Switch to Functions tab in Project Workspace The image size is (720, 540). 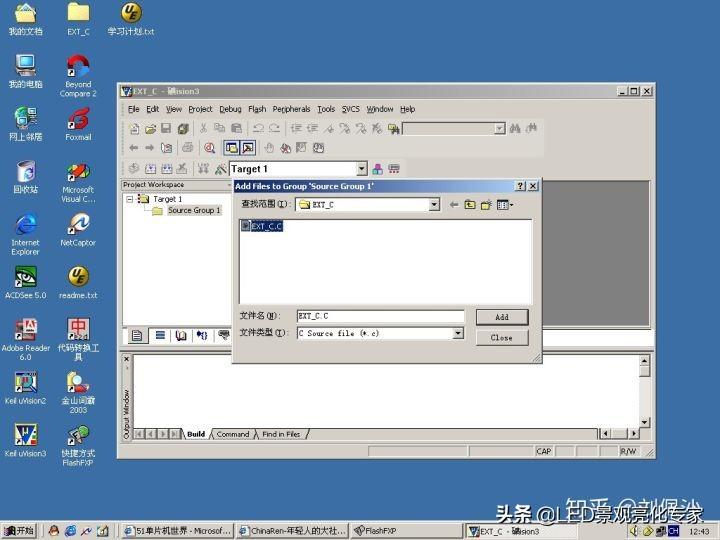coord(202,336)
